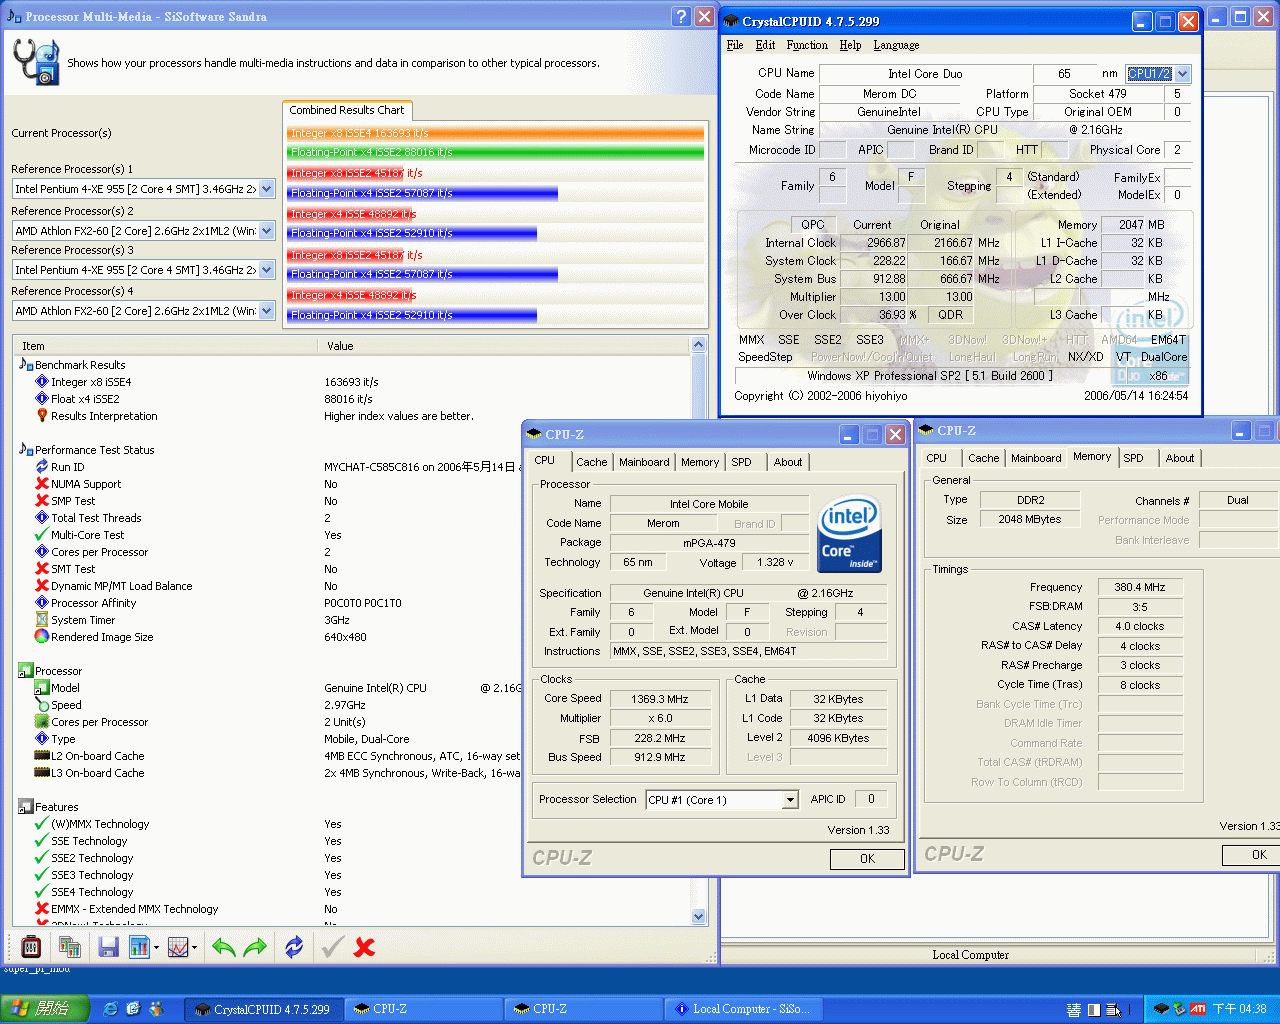The image size is (1280, 1024).
Task: Launch Internet Explorer from quick launch
Action: (111, 1009)
